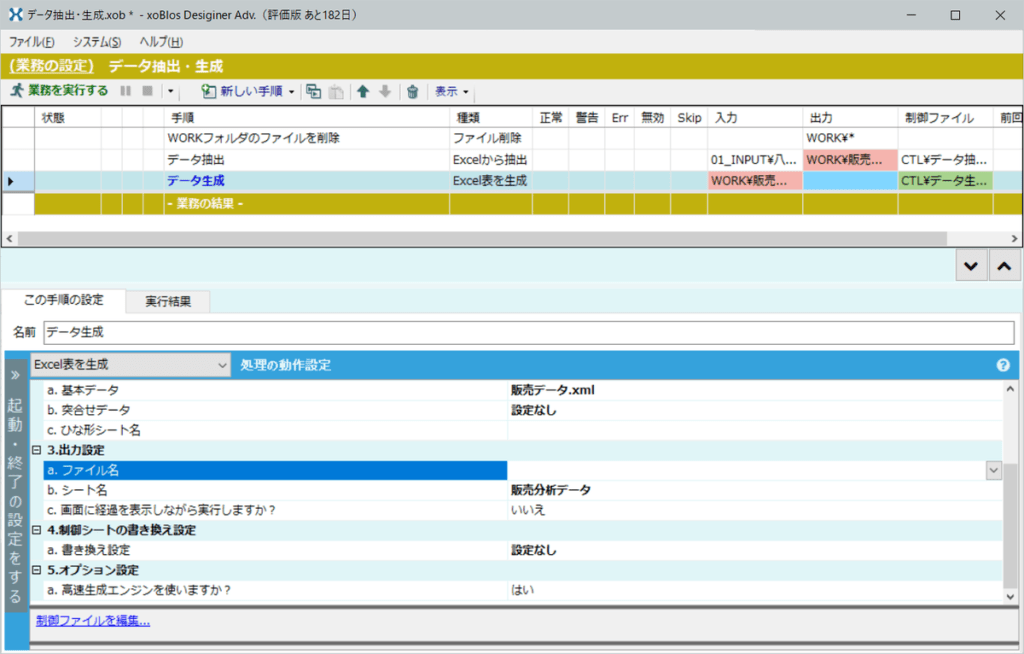Move the step up with the up arrow

[363, 91]
